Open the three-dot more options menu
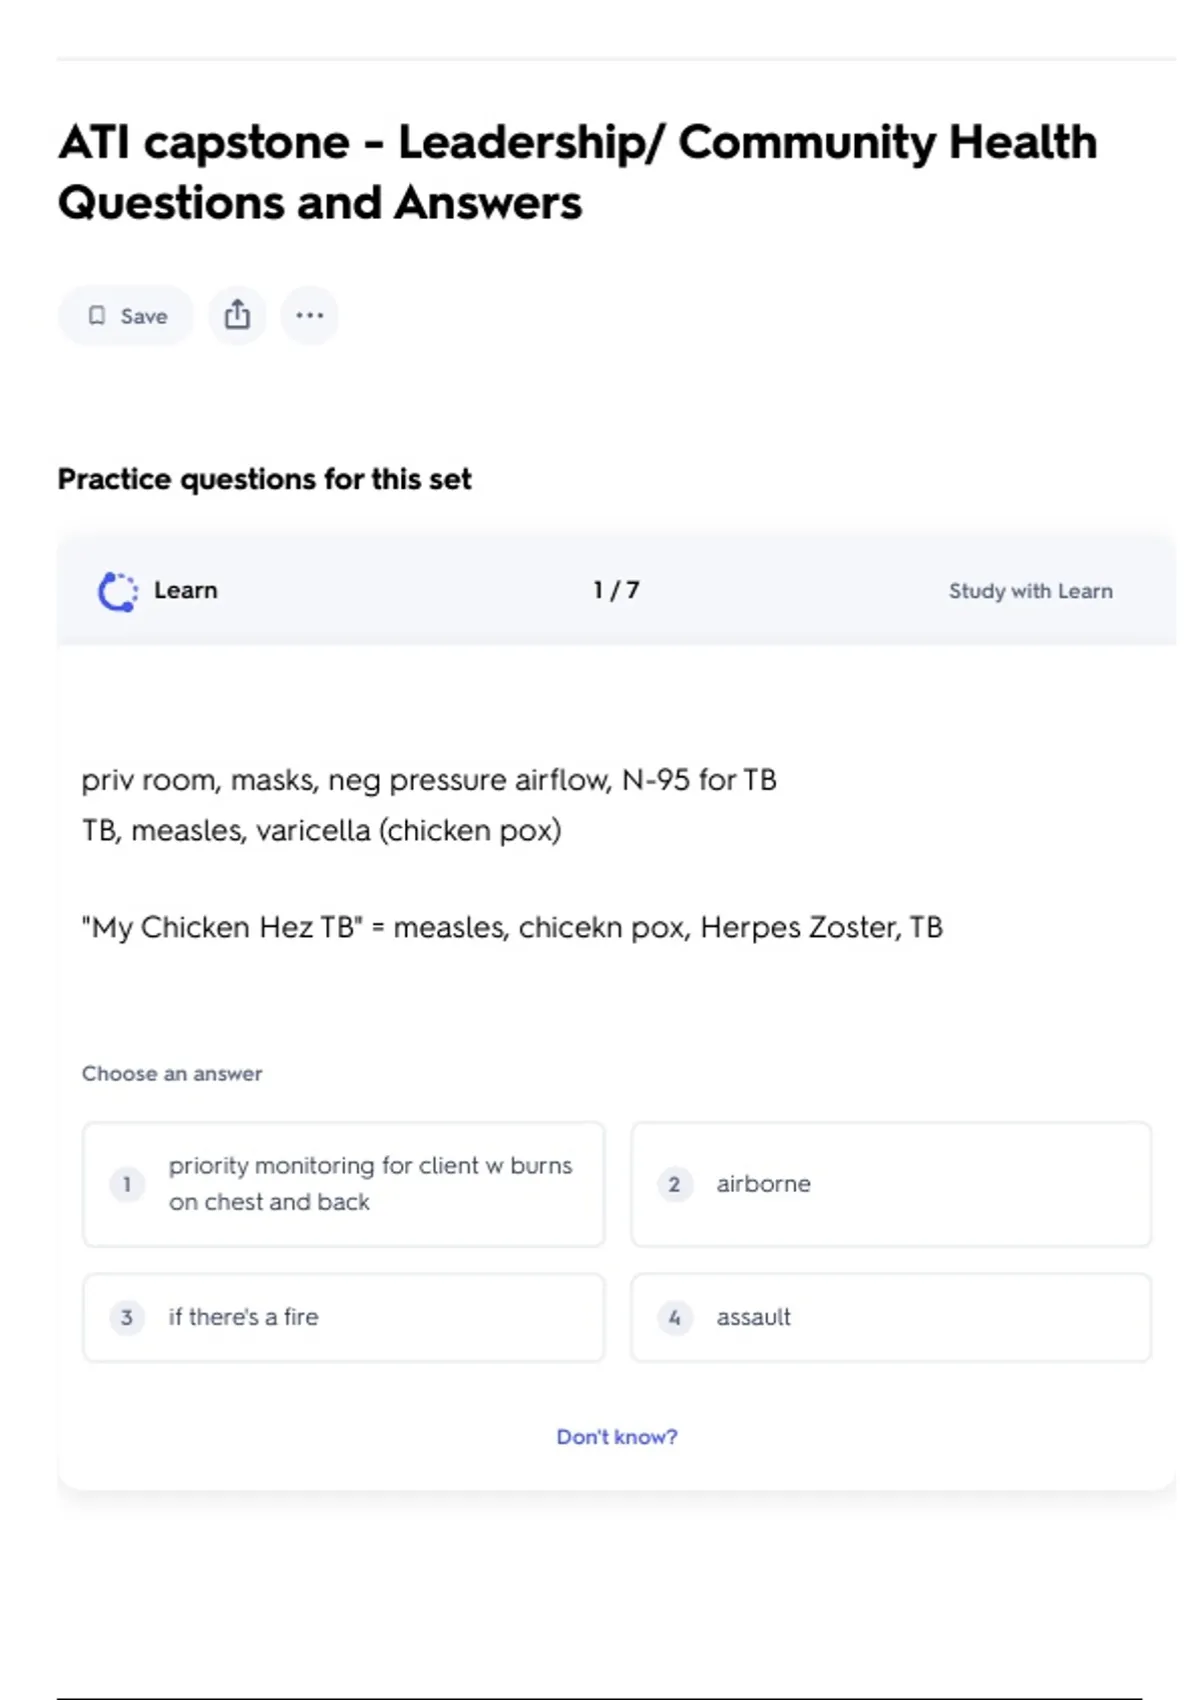 (x=309, y=315)
